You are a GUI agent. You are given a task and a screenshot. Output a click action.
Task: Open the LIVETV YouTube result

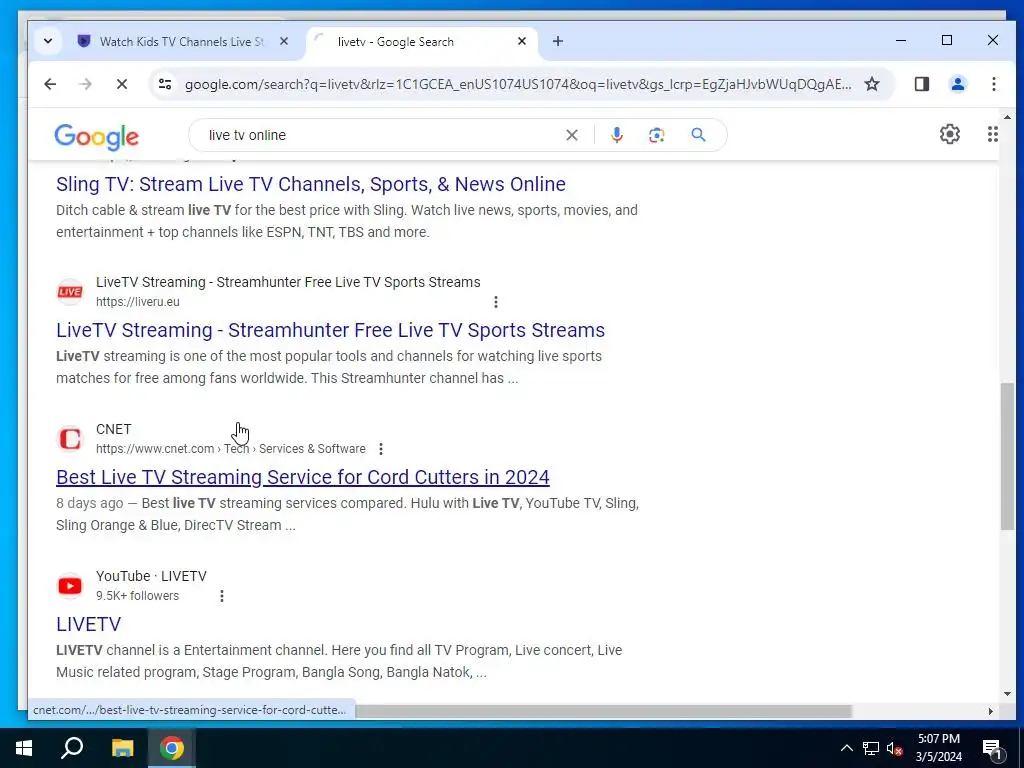pyautogui.click(x=89, y=624)
